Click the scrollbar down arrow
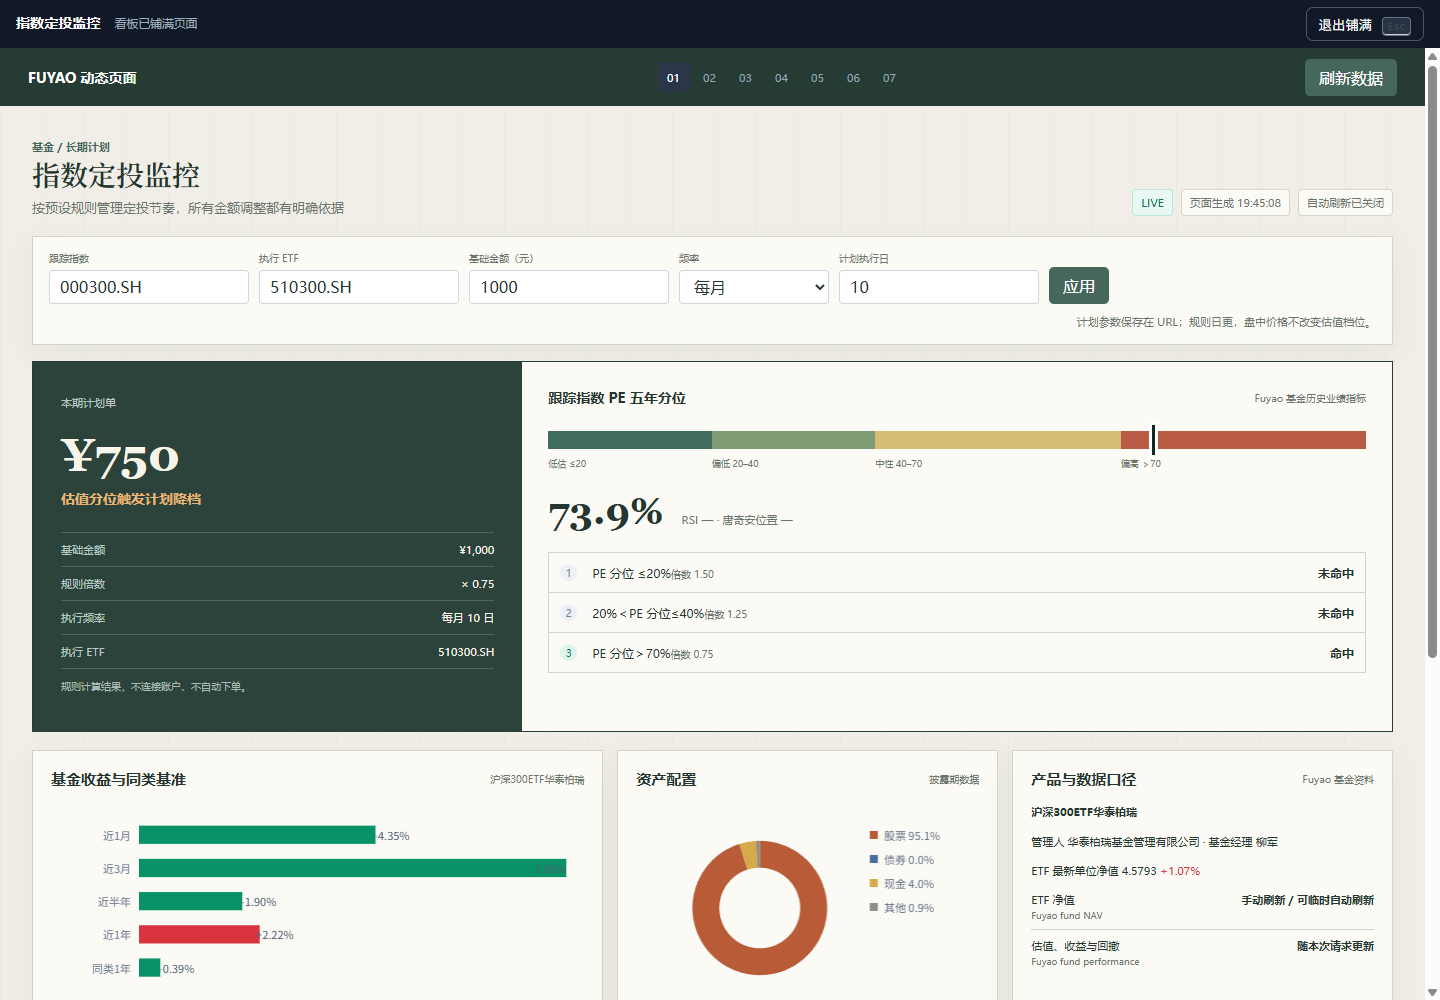This screenshot has width=1440, height=1000. [1432, 992]
